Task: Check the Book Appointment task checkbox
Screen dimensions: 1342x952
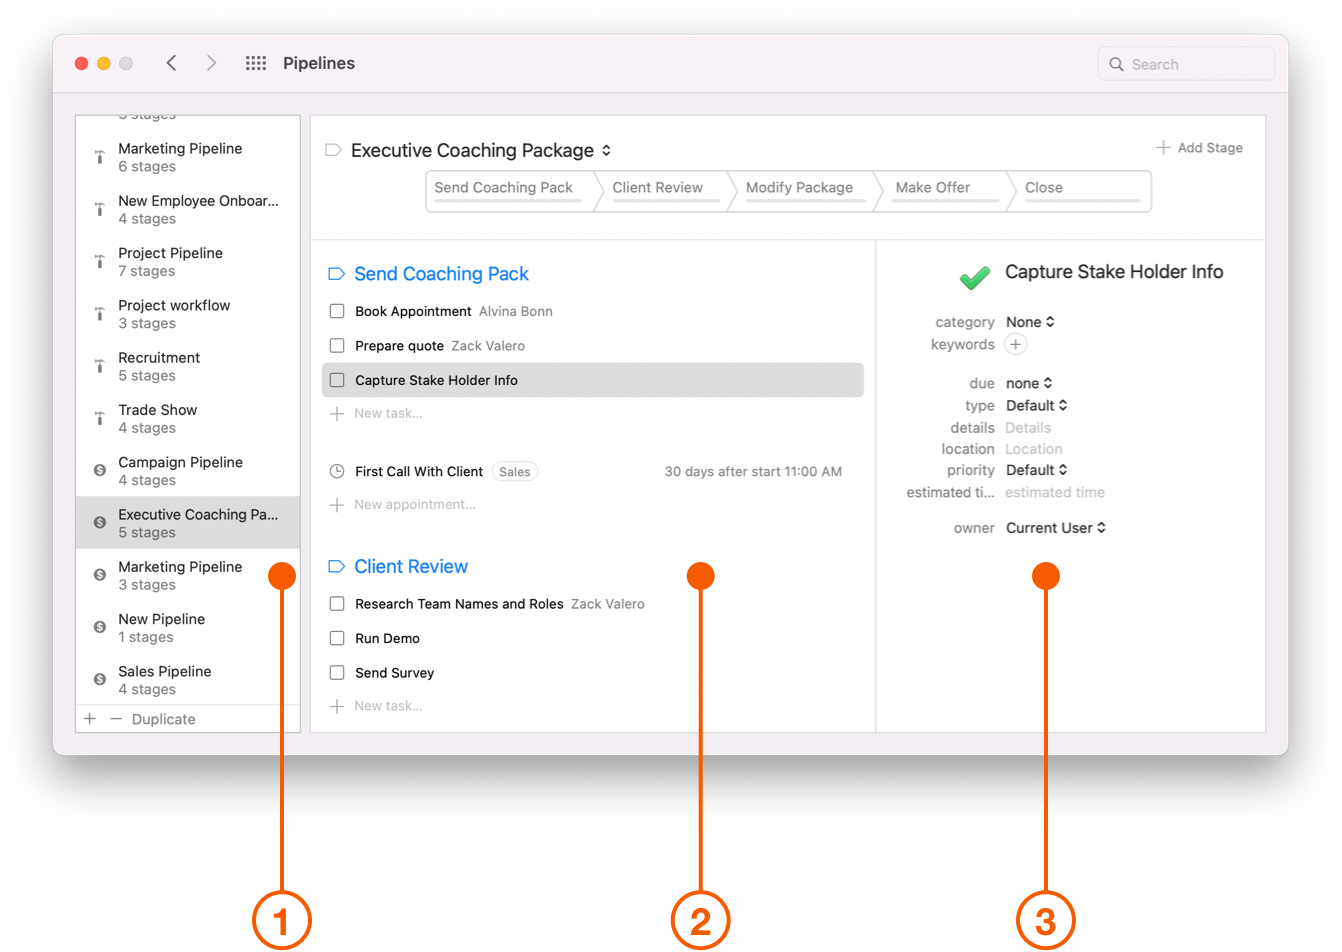Action: pyautogui.click(x=337, y=311)
